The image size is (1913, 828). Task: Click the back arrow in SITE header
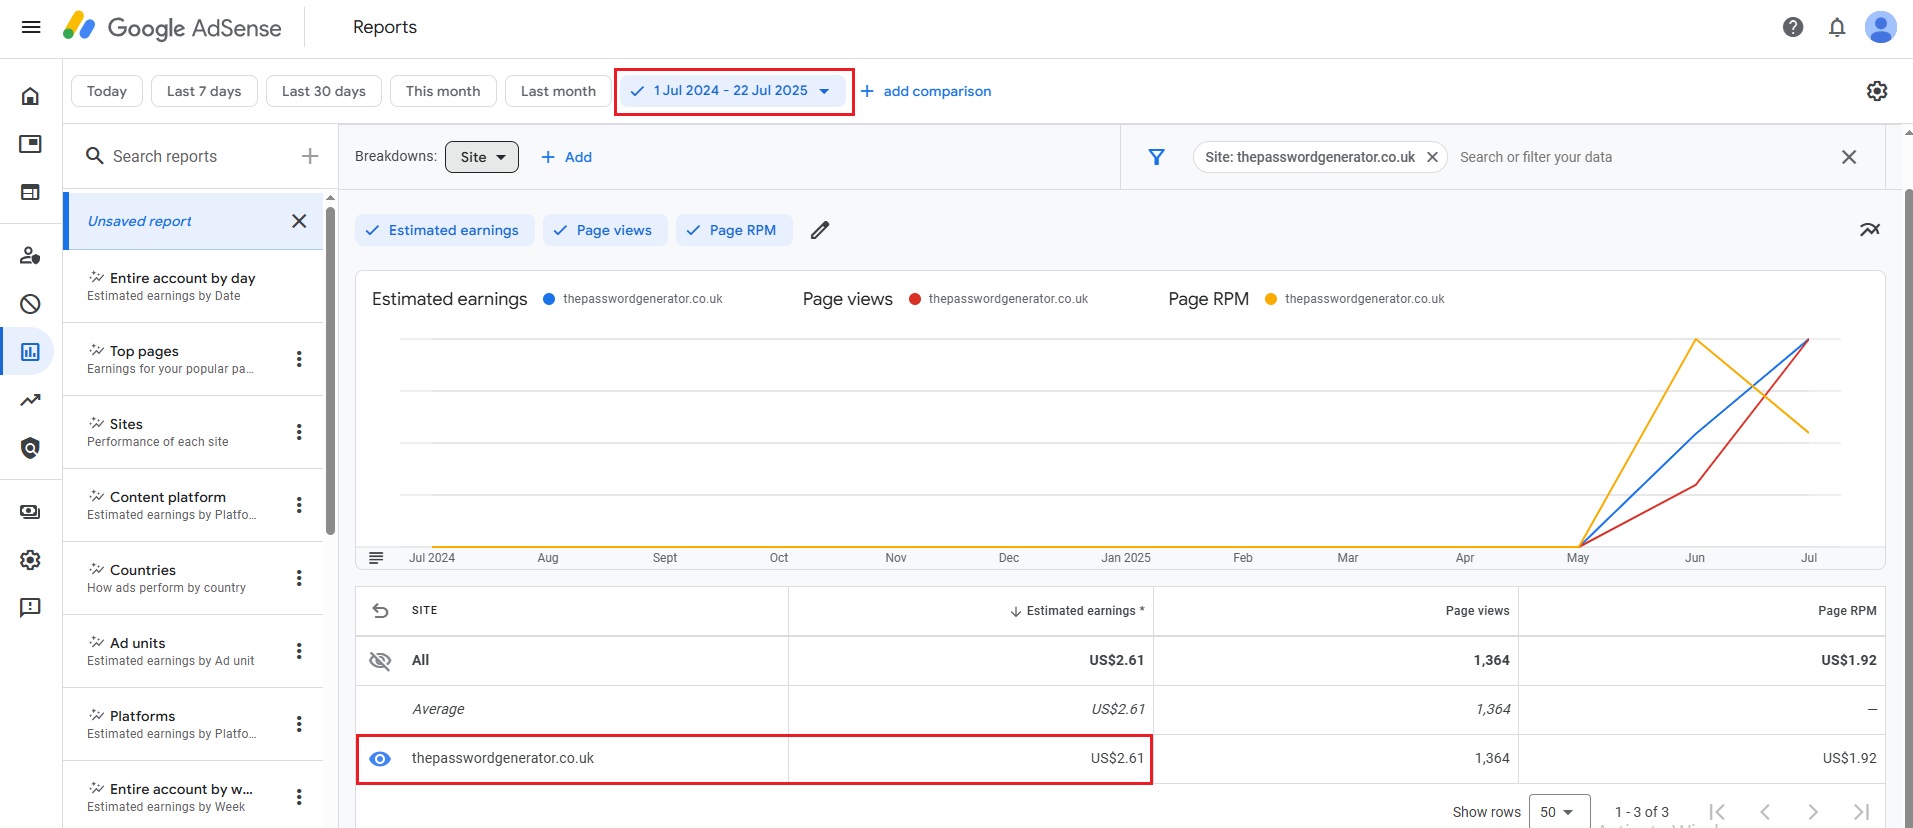(380, 610)
